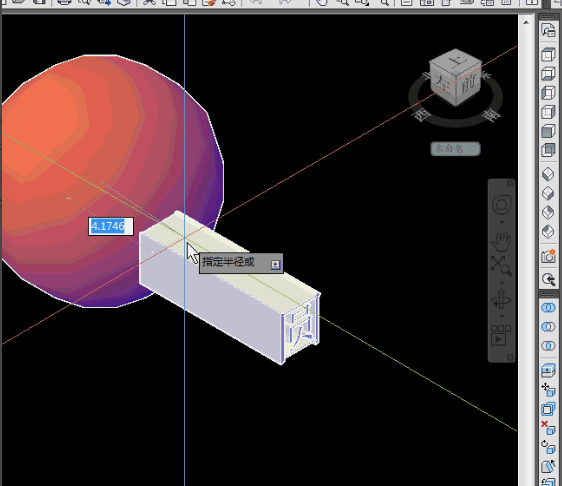This screenshot has height=486, width=562.
Task: Click the Pan hand in navigation bar
Action: coord(501,242)
